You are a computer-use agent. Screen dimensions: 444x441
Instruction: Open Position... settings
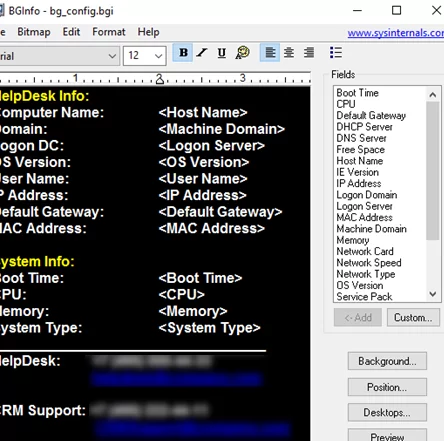387,387
